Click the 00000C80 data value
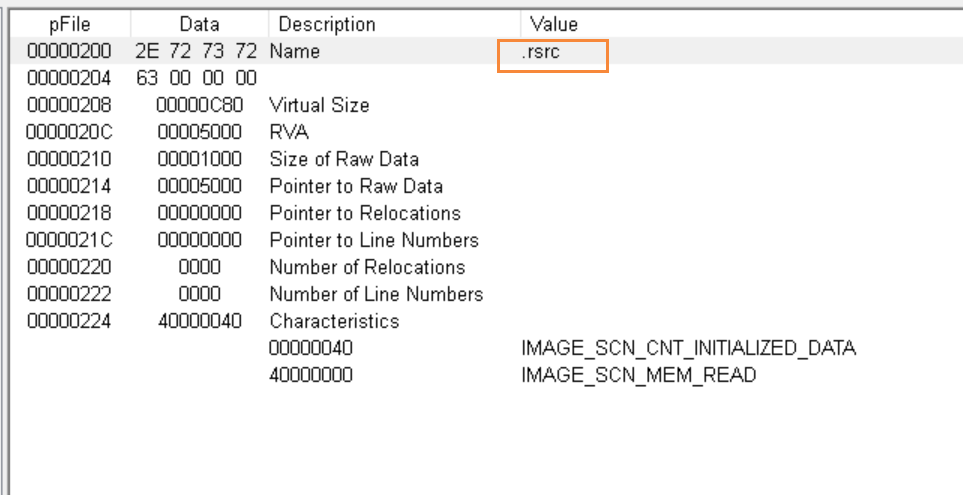Viewport: 963px width, 495px height. (x=200, y=105)
